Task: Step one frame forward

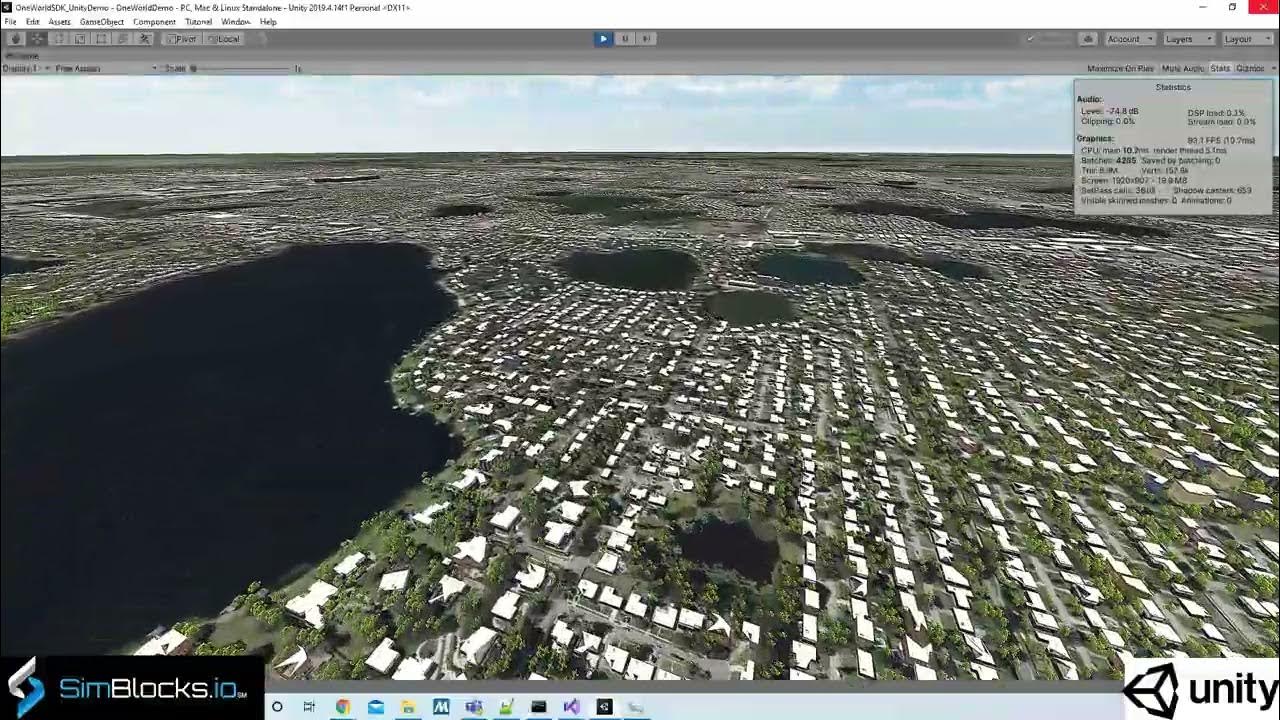Action: [x=646, y=39]
